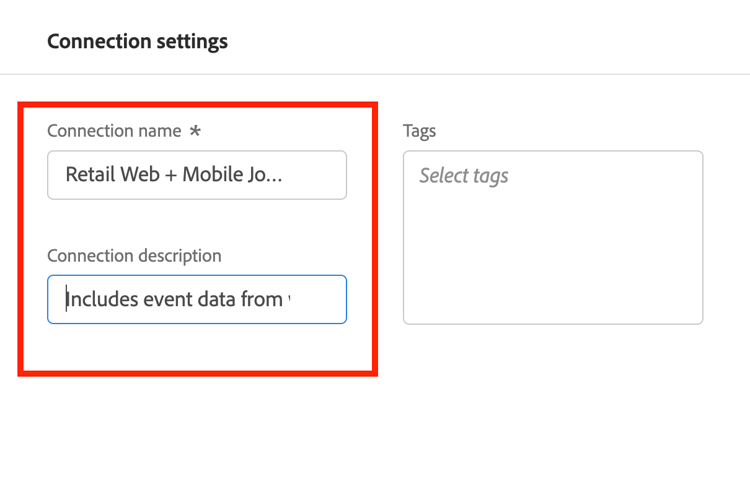
Task: Click the Tags label
Action: pyautogui.click(x=419, y=131)
